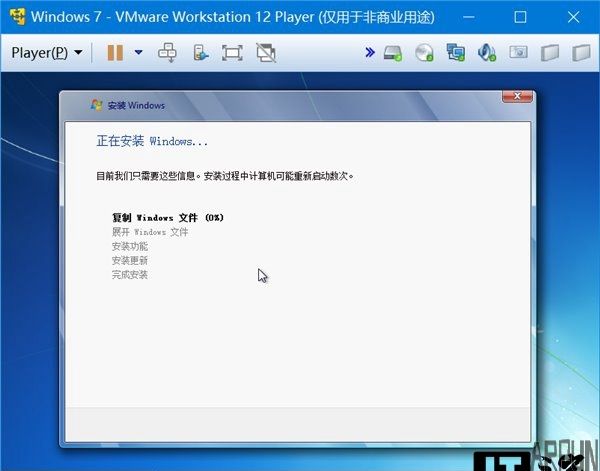The height and width of the screenshot is (471, 600).
Task: Open the Player(P) menu
Action: coord(47,52)
